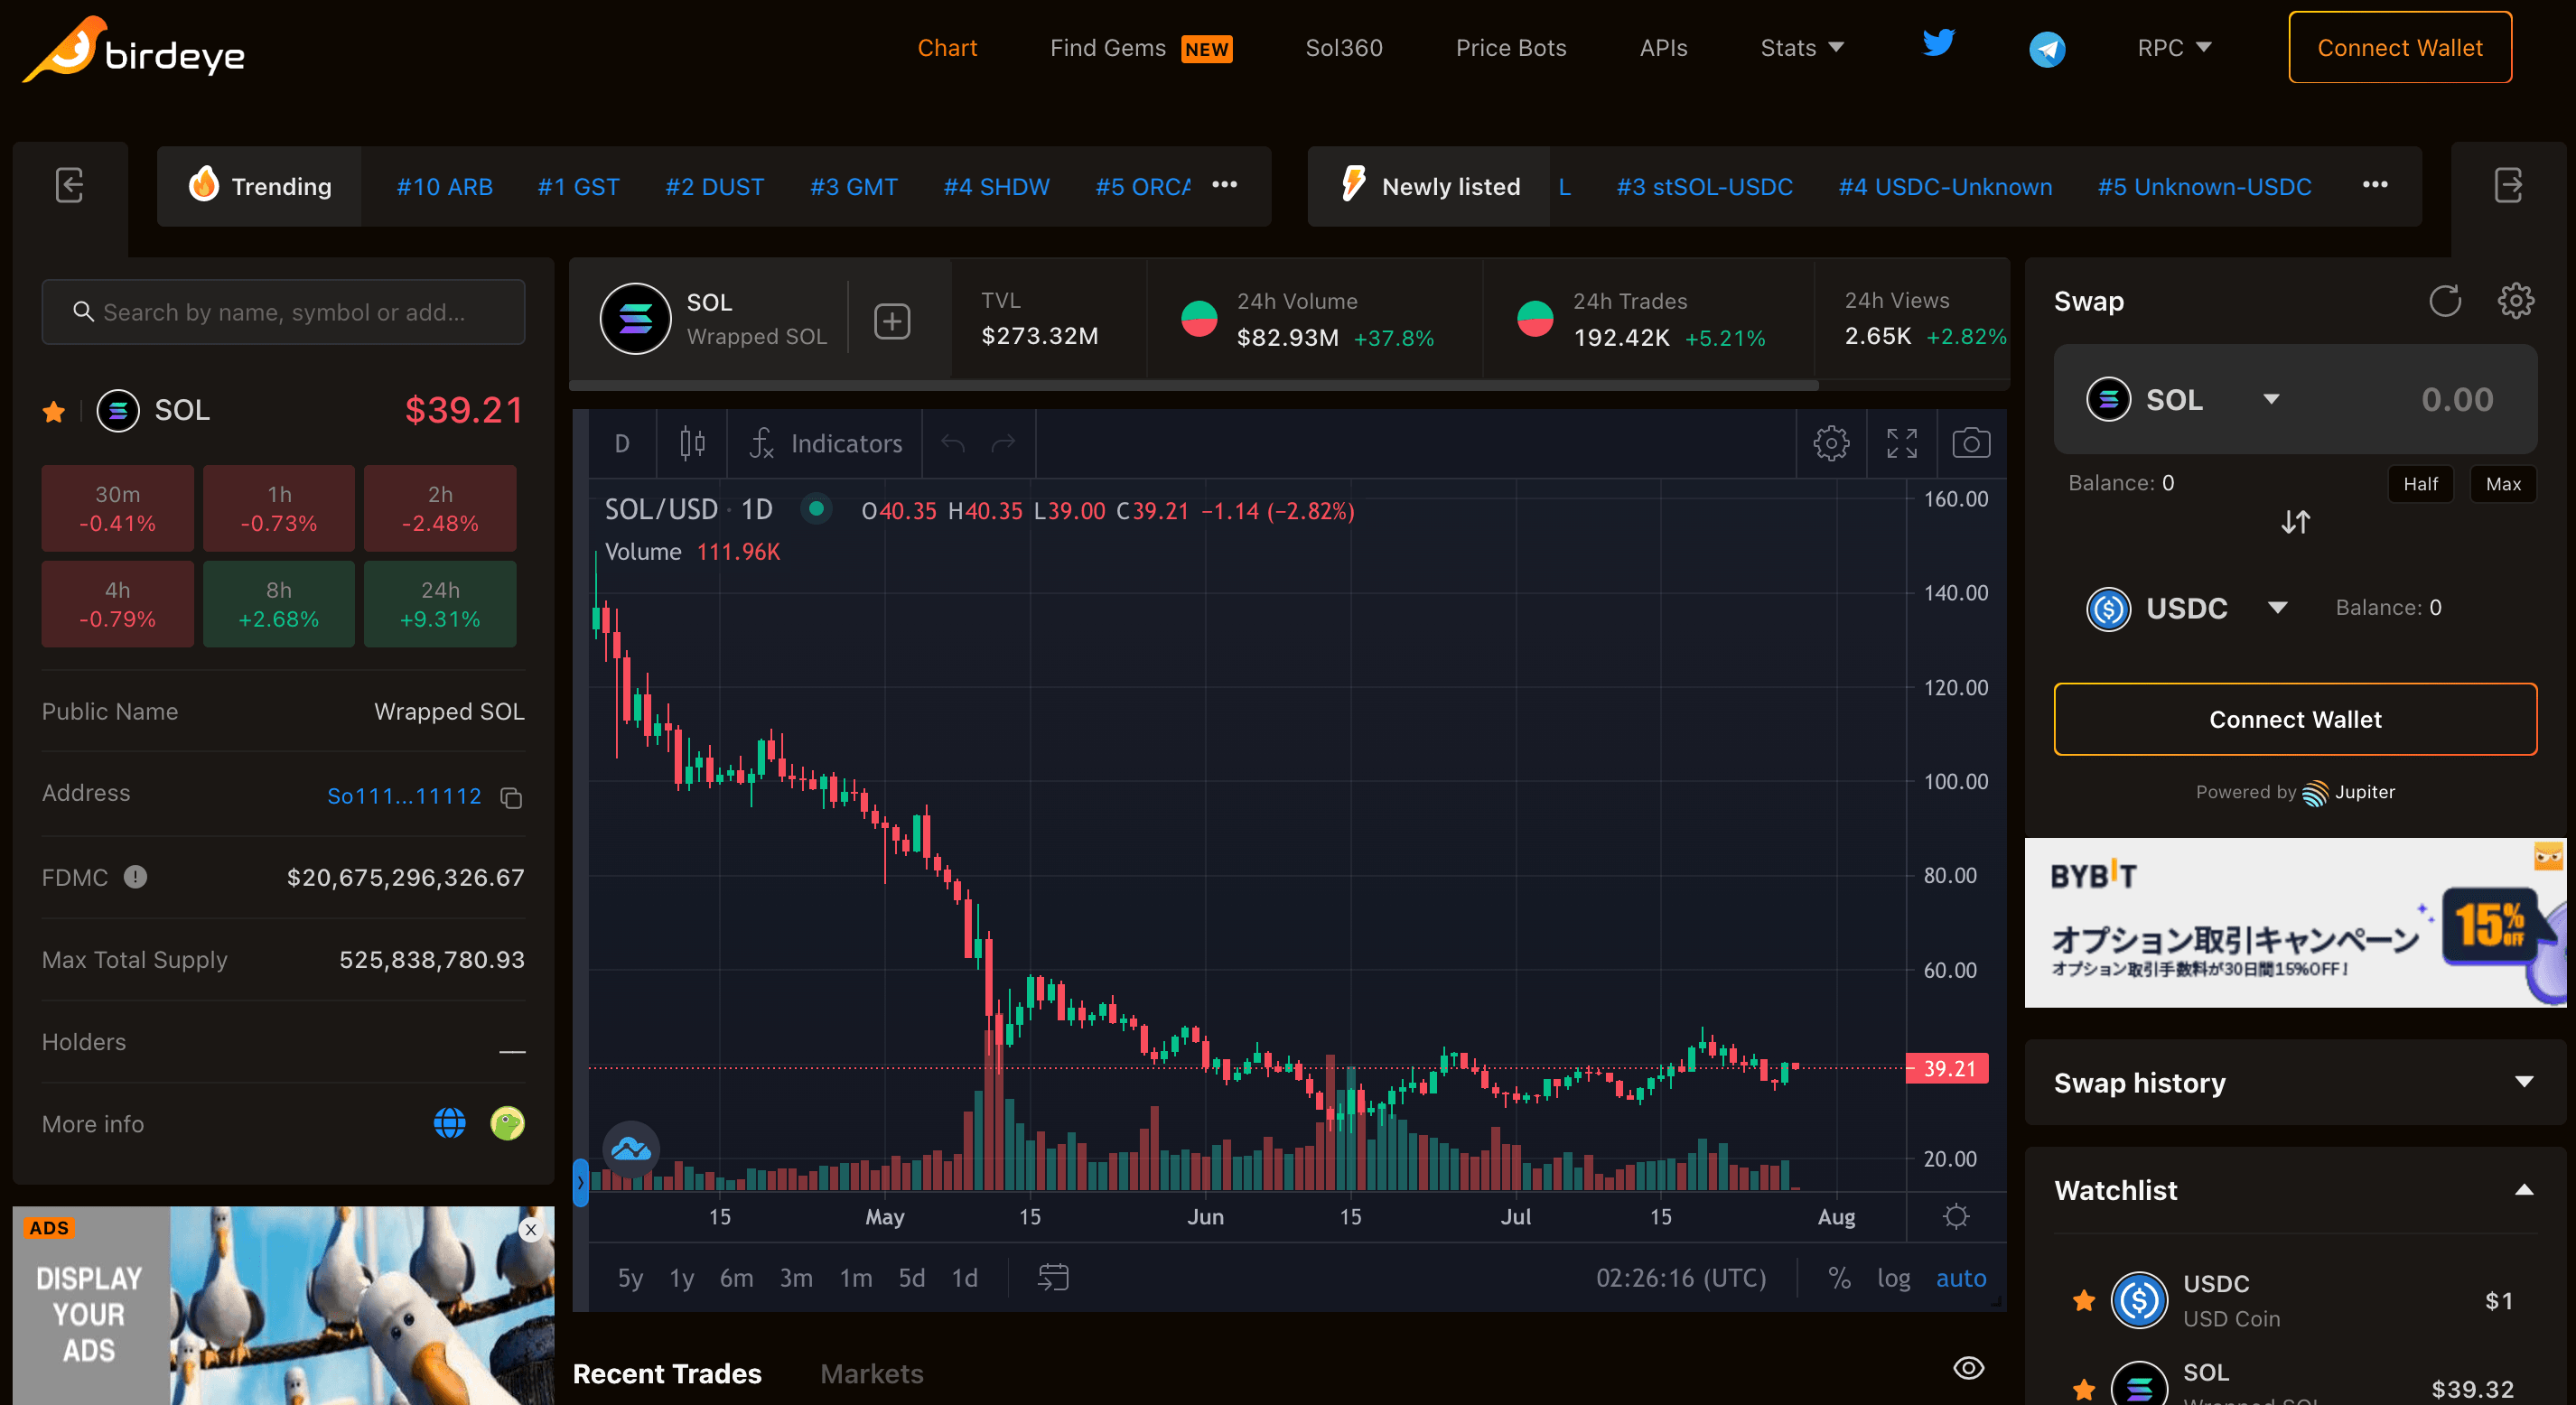Screen dimensions: 2576x1405
Task: Collapse the right swap sidebar
Action: 2507,185
